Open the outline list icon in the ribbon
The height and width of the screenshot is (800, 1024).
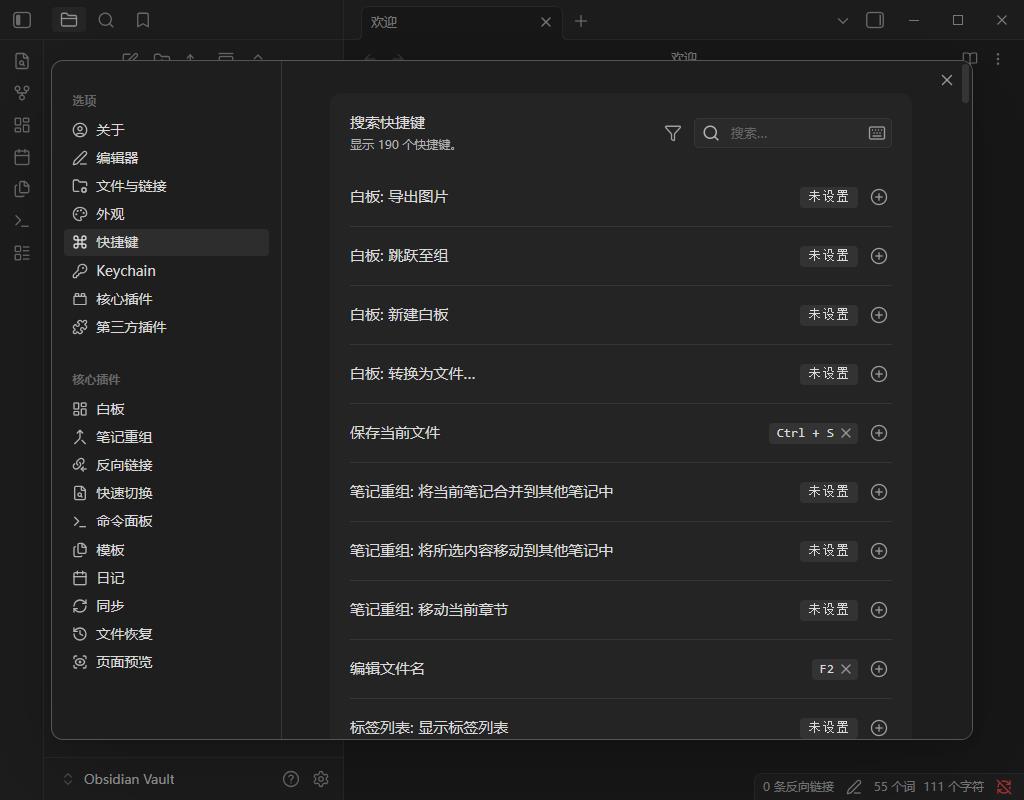[22, 253]
